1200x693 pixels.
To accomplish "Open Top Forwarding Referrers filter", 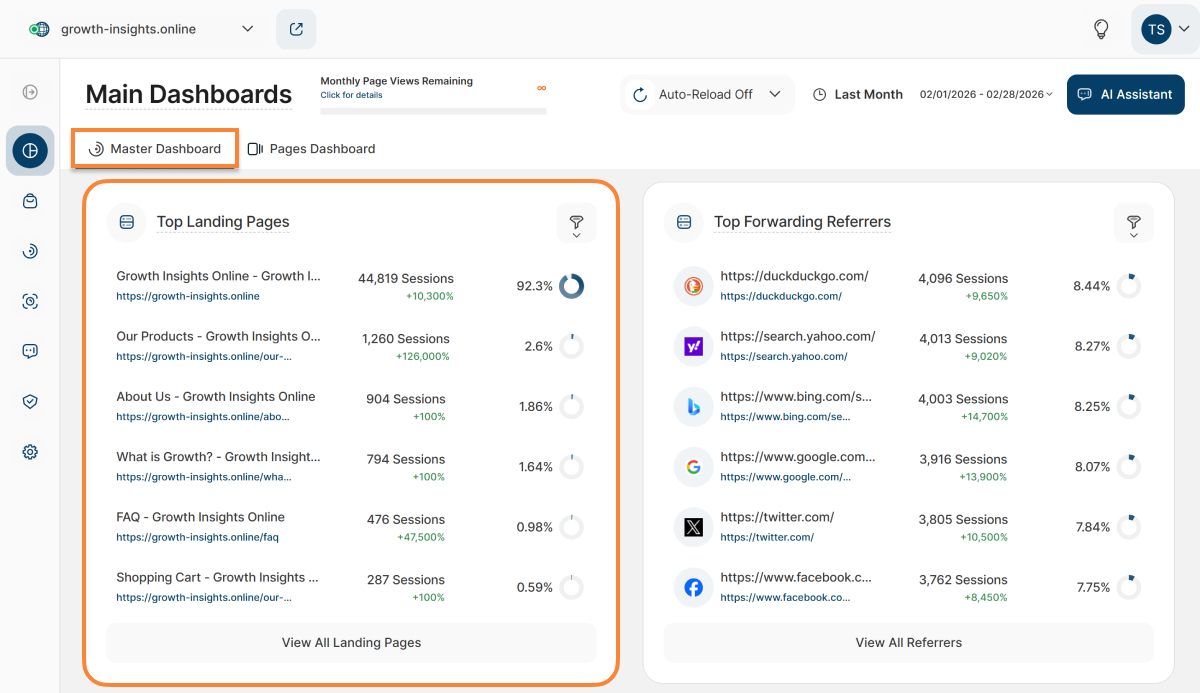I will tap(1133, 223).
